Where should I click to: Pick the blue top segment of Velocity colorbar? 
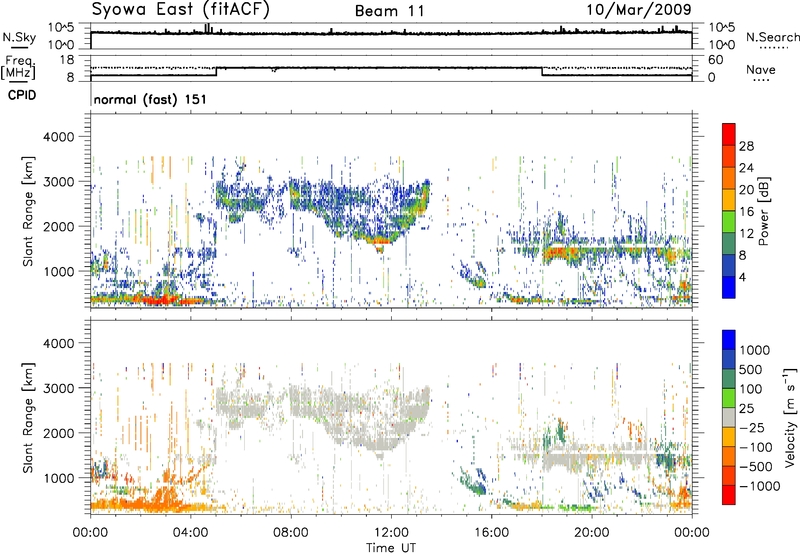(x=729, y=340)
